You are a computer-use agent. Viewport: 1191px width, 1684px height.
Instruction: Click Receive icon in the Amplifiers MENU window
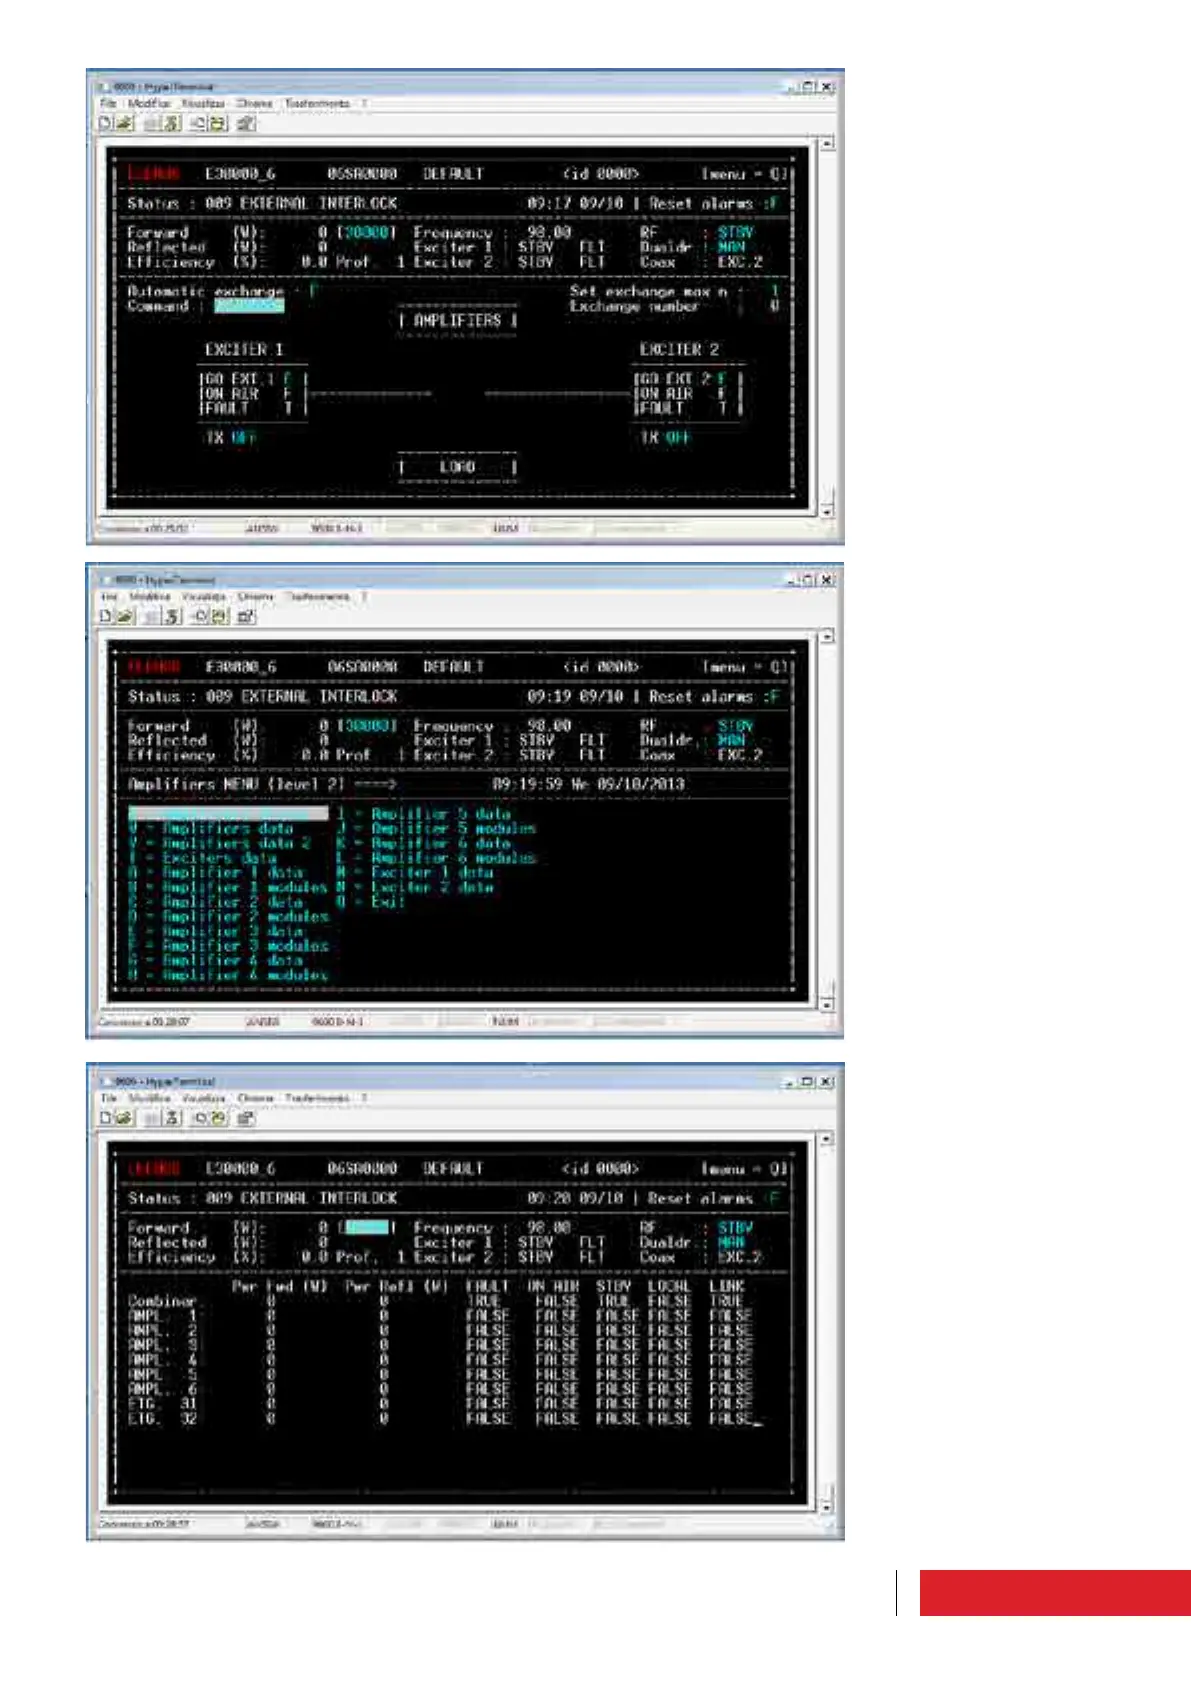[218, 616]
